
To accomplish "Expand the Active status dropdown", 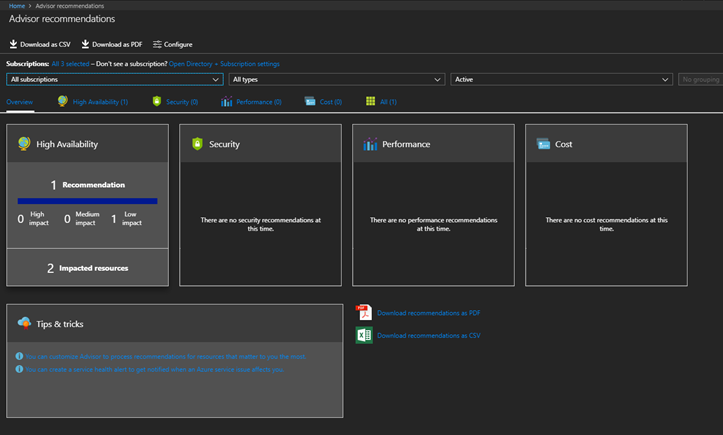I will [x=561, y=79].
